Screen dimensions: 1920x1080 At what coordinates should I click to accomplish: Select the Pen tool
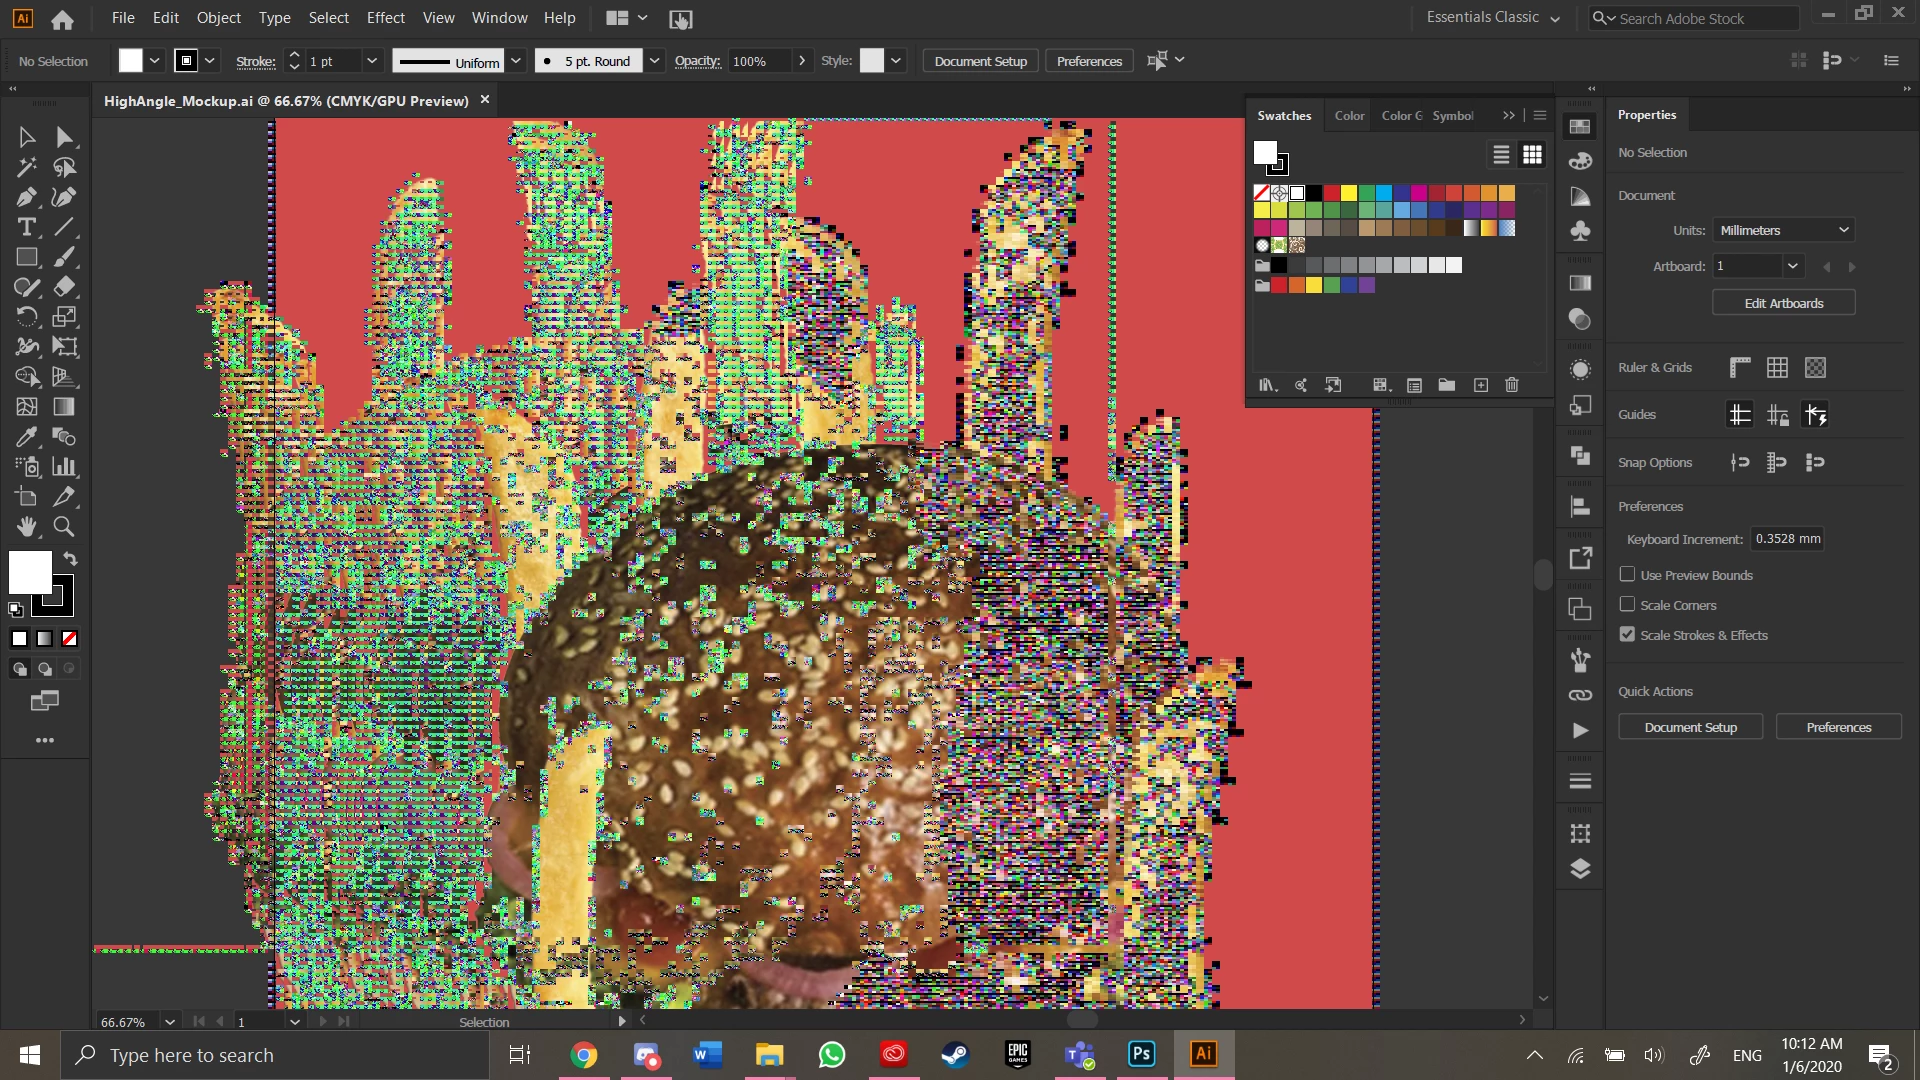pos(26,197)
